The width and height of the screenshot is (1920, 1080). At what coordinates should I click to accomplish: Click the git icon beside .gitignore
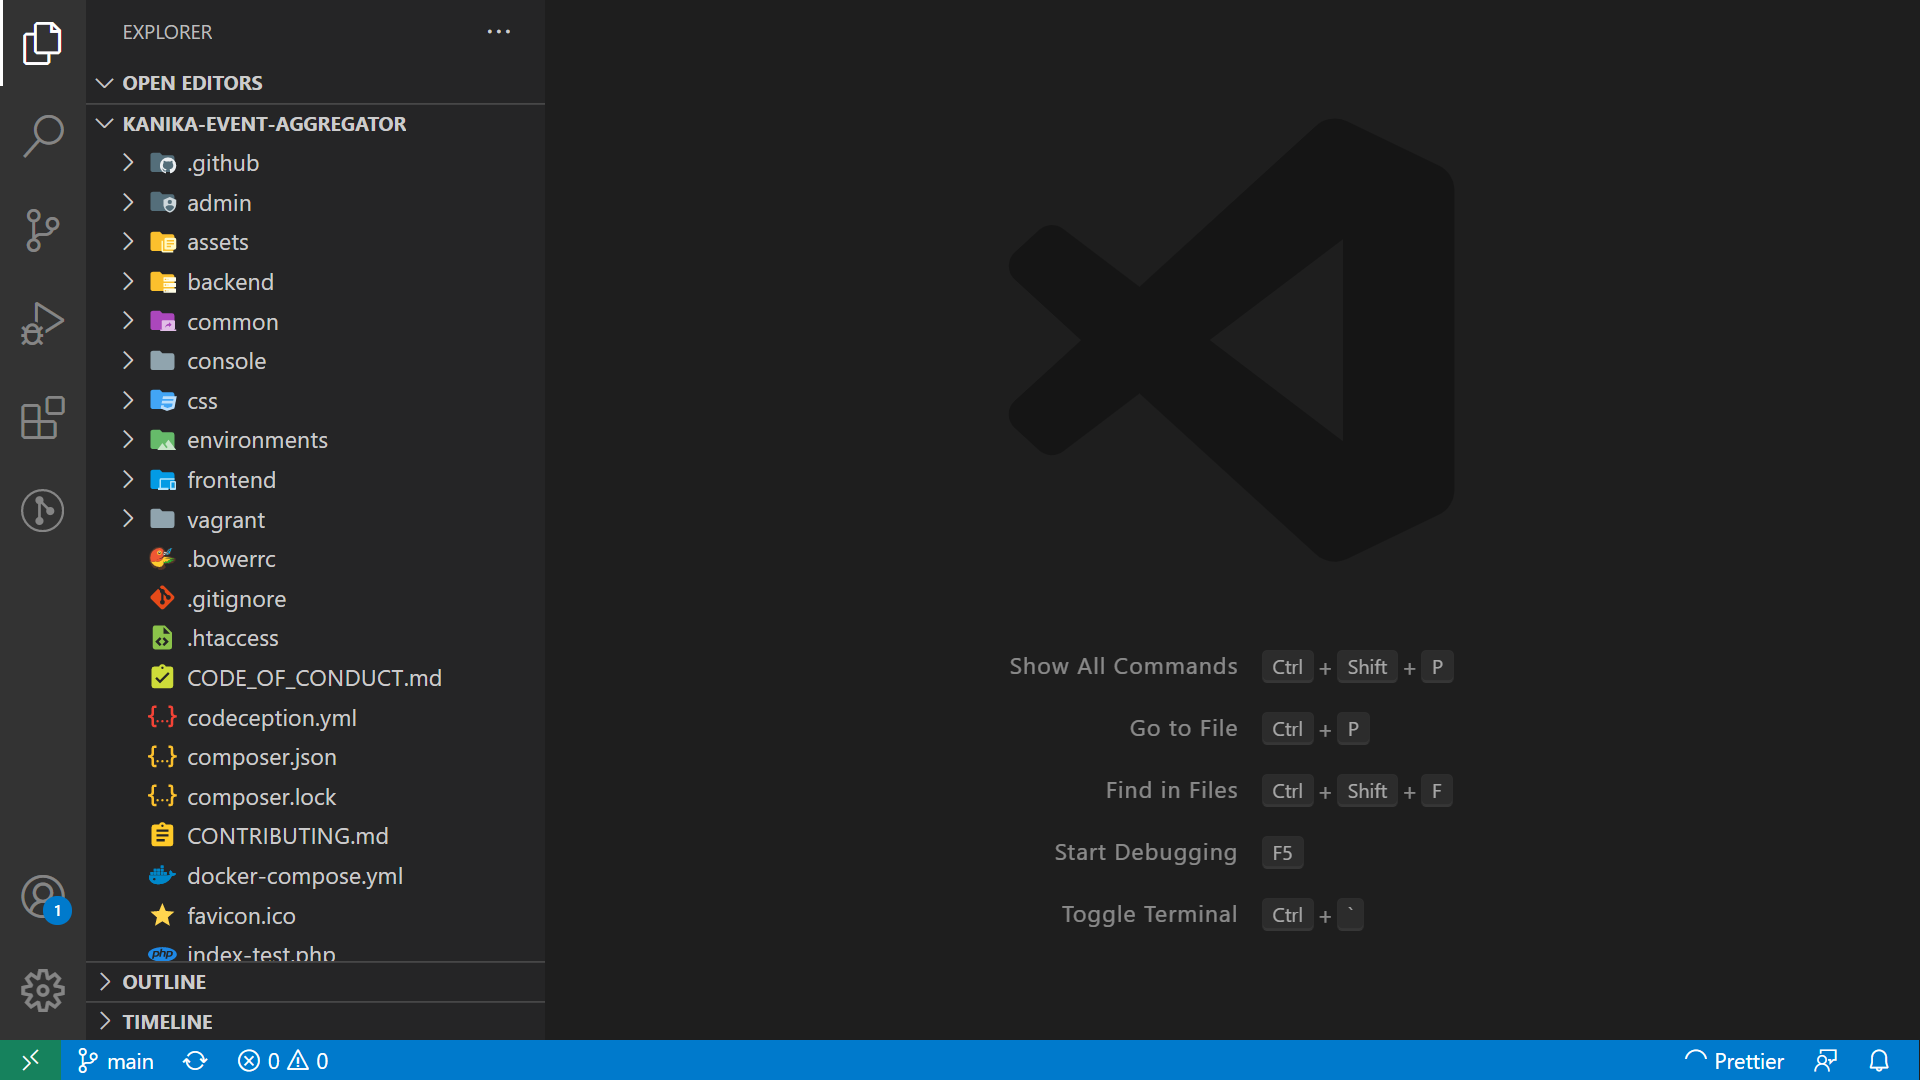point(162,598)
